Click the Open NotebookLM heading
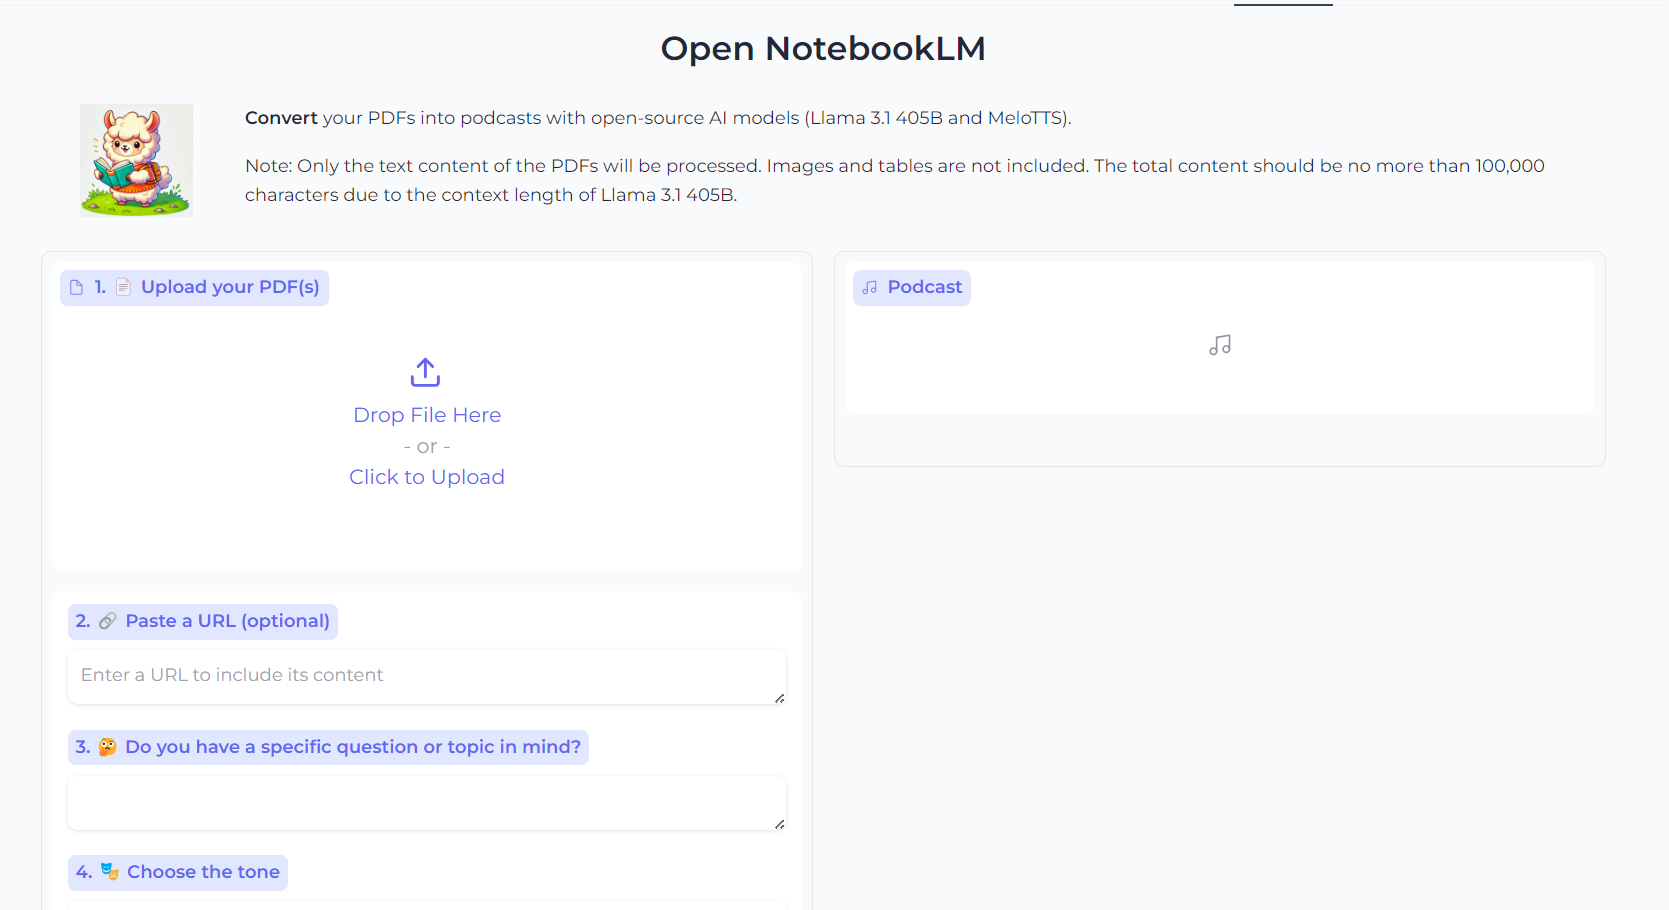 pos(823,48)
